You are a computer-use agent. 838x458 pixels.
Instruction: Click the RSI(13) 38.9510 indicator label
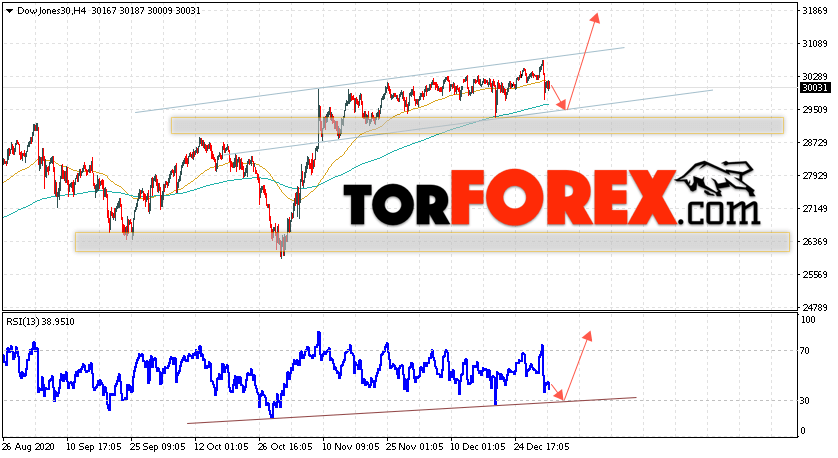click(x=40, y=322)
